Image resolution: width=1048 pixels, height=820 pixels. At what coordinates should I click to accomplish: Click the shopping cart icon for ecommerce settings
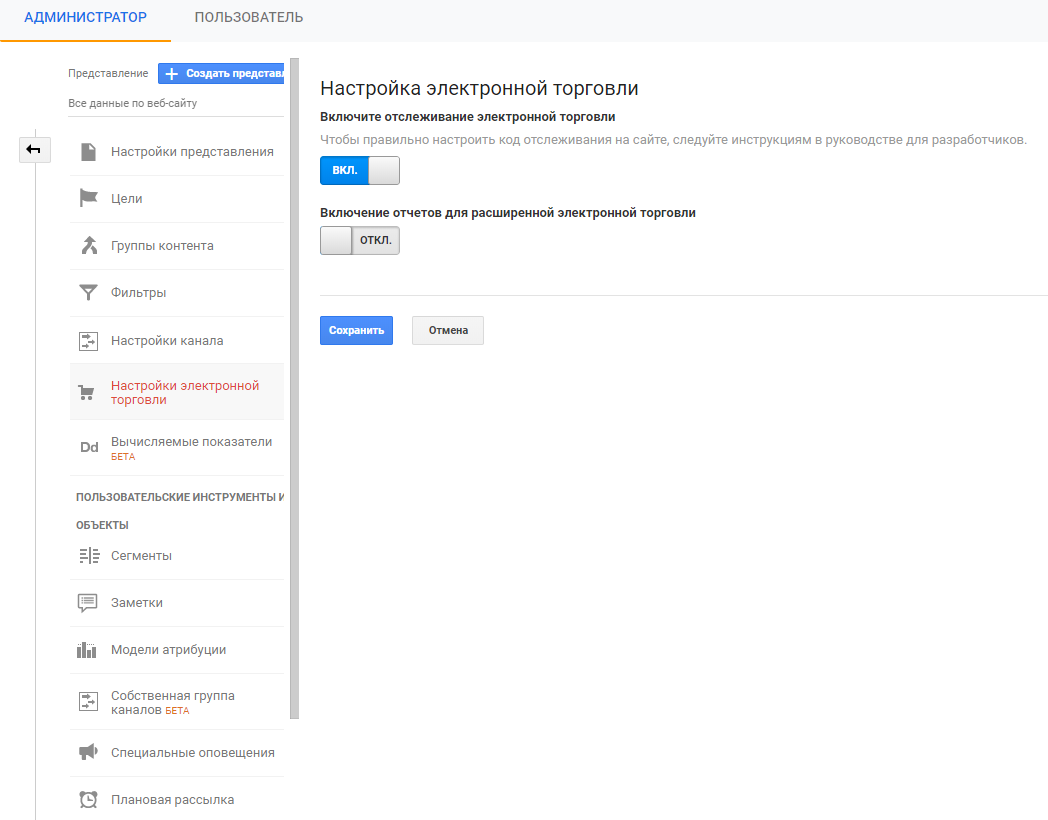point(87,393)
